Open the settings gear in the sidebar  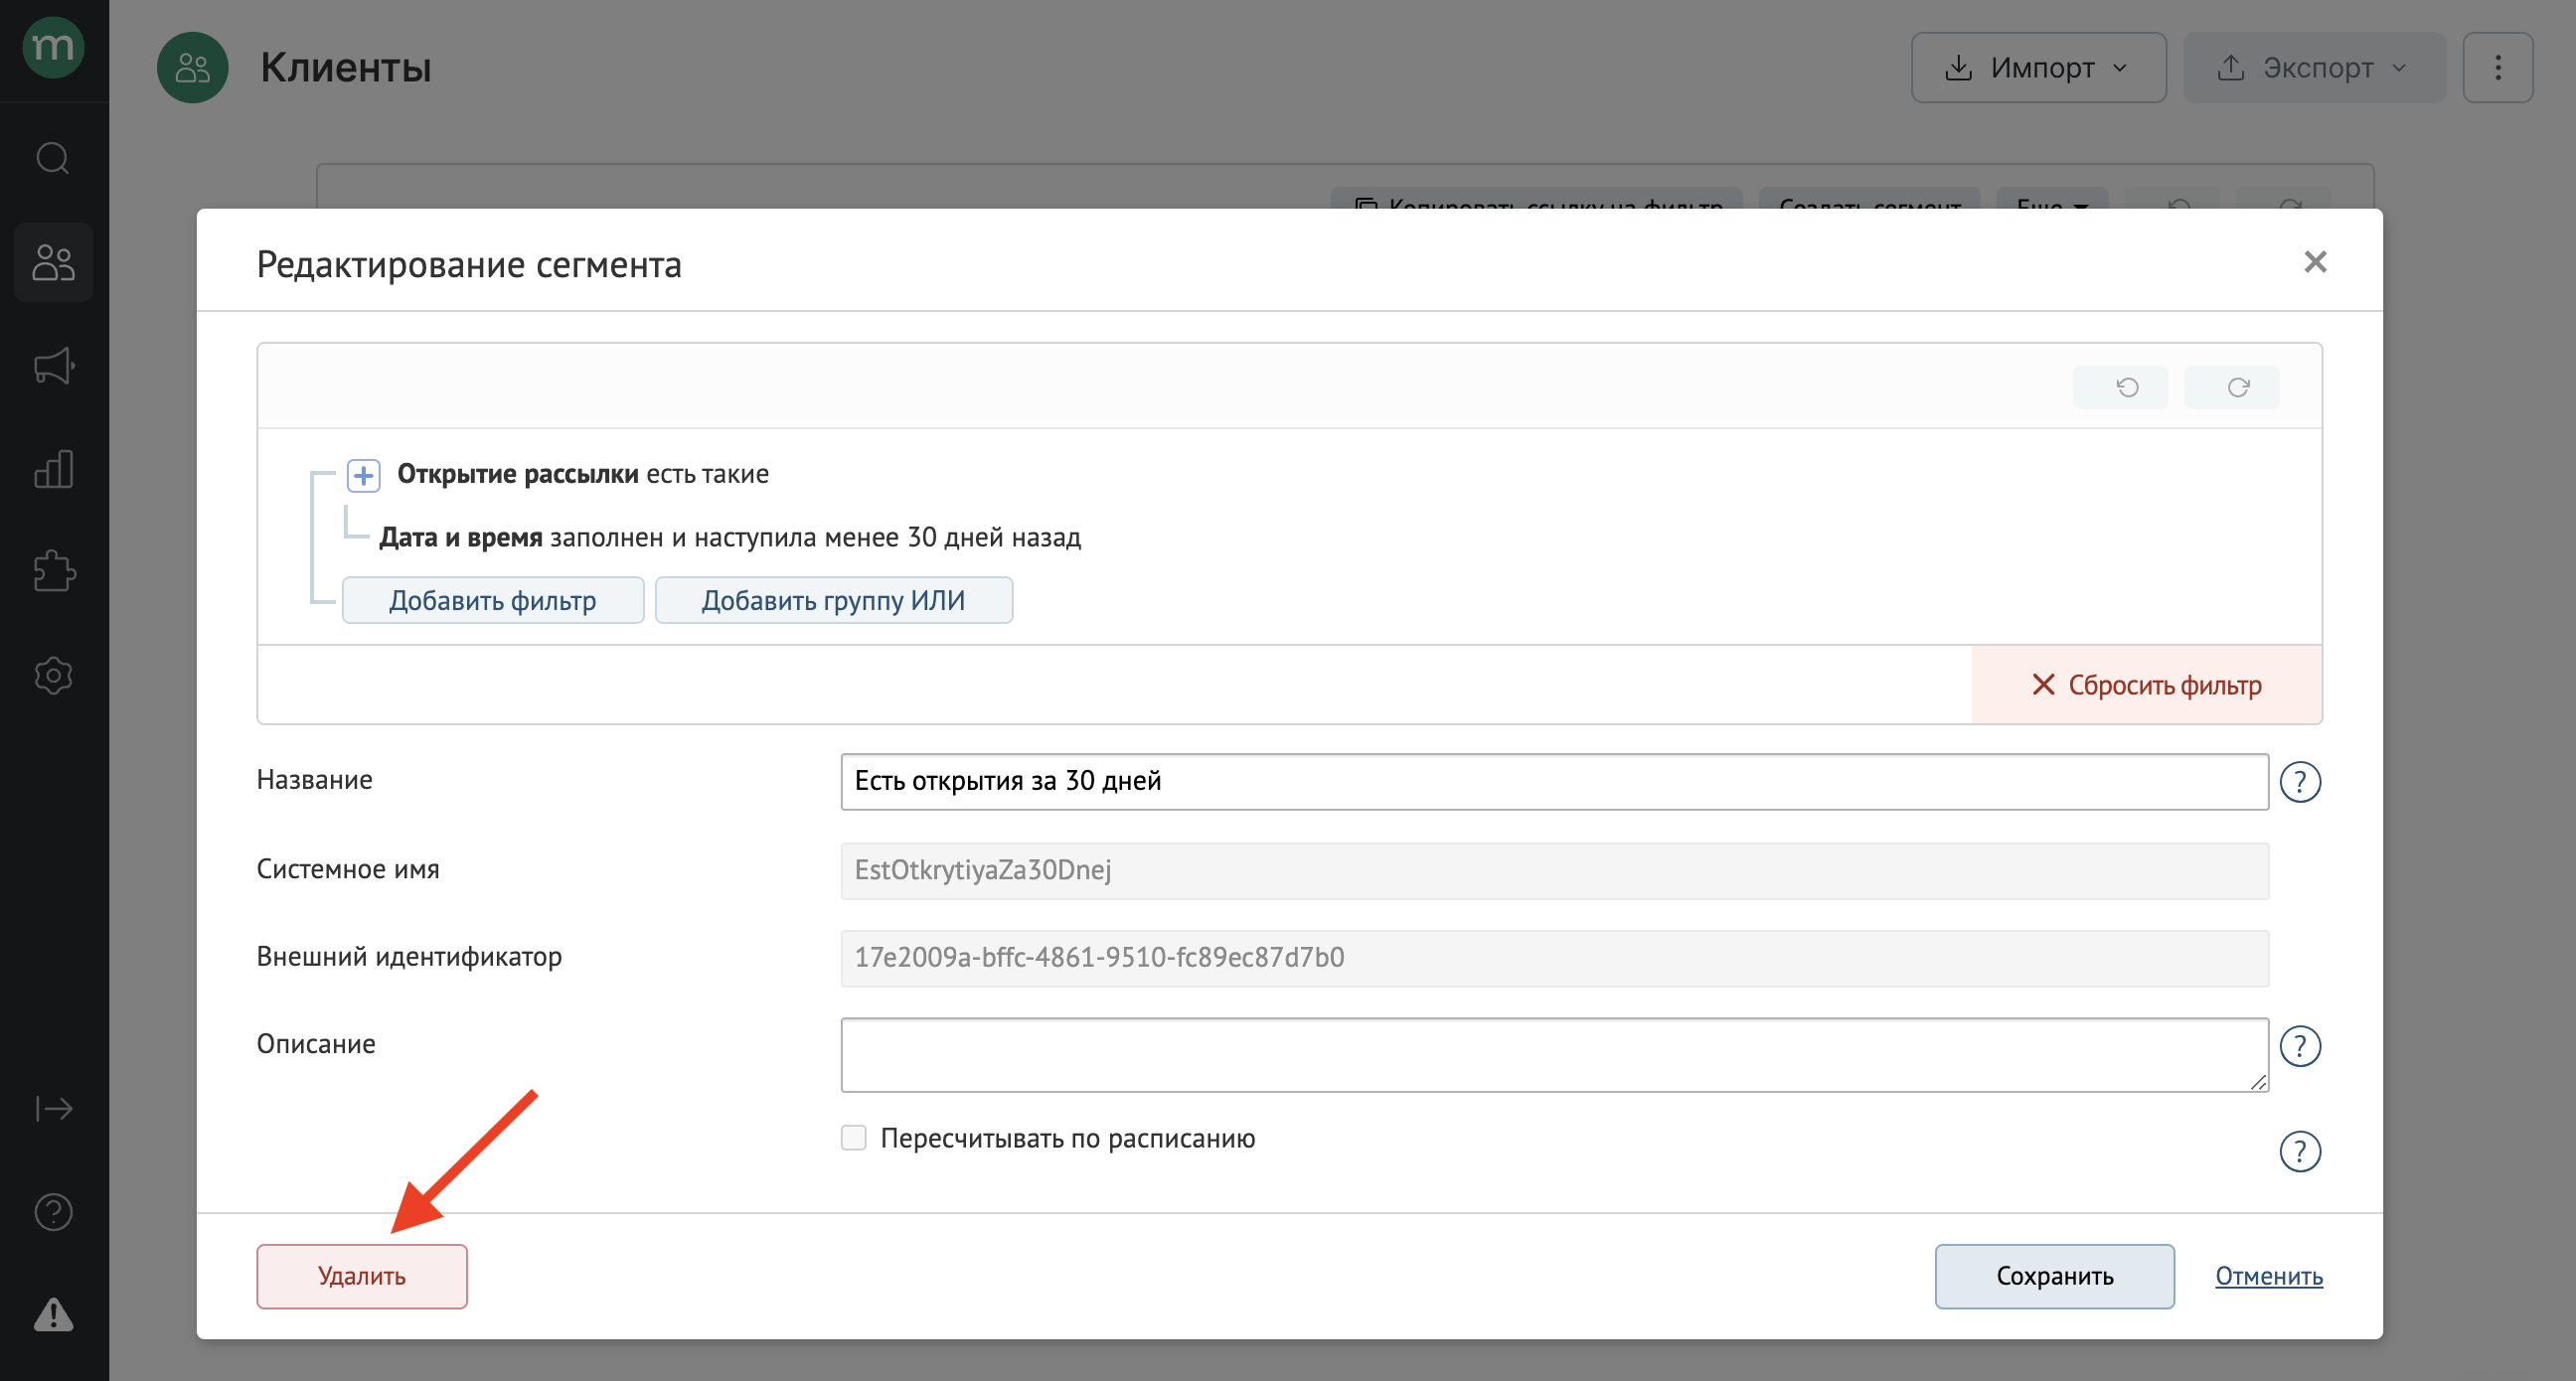(53, 676)
